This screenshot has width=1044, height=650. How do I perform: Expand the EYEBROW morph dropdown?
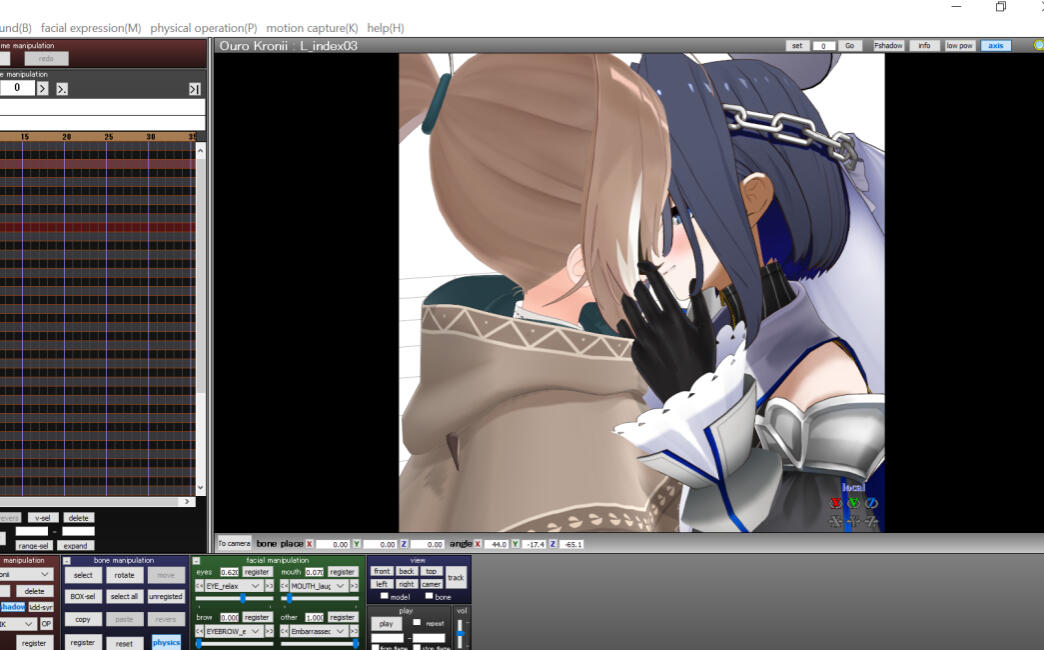pyautogui.click(x=256, y=632)
